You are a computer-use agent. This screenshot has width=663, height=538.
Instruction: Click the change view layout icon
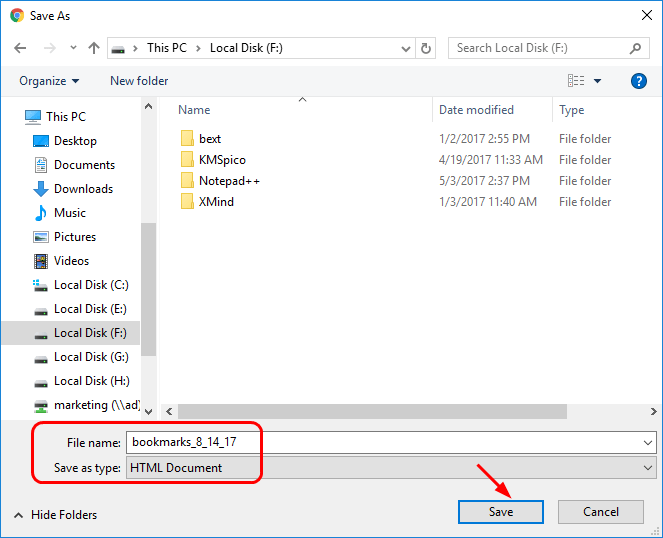coord(576,81)
